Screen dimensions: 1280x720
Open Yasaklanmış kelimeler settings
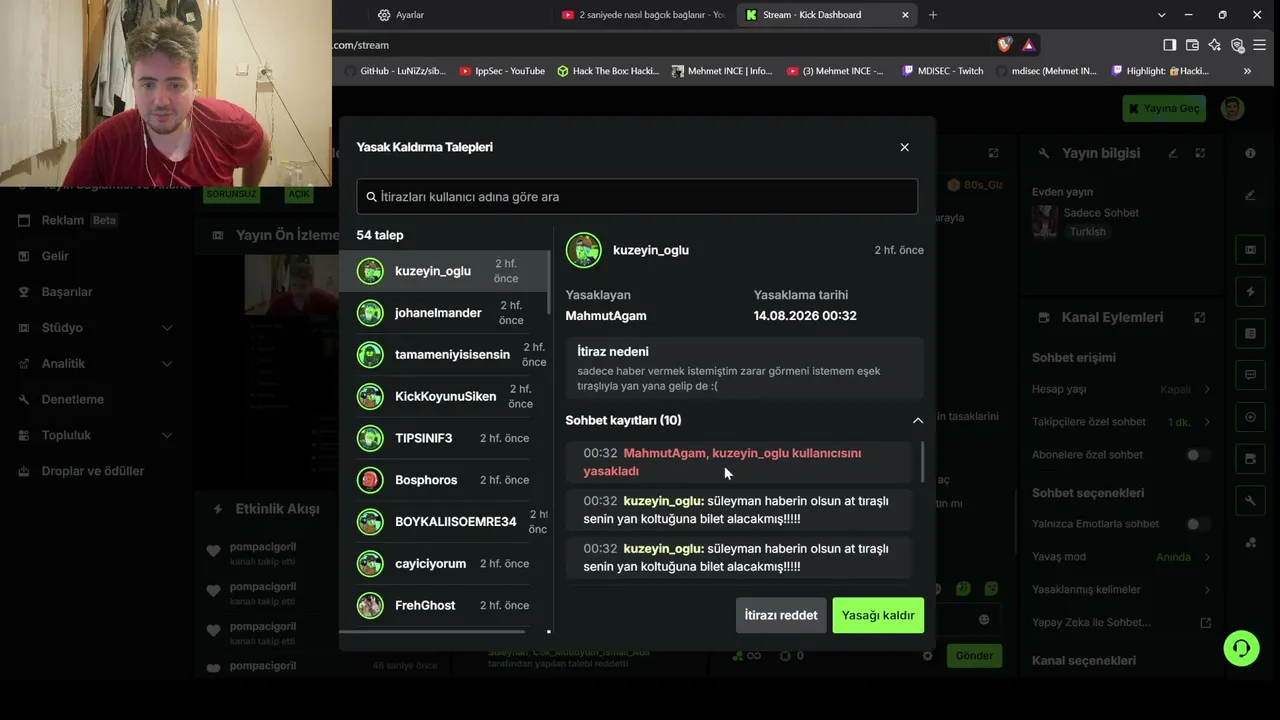pos(1121,590)
